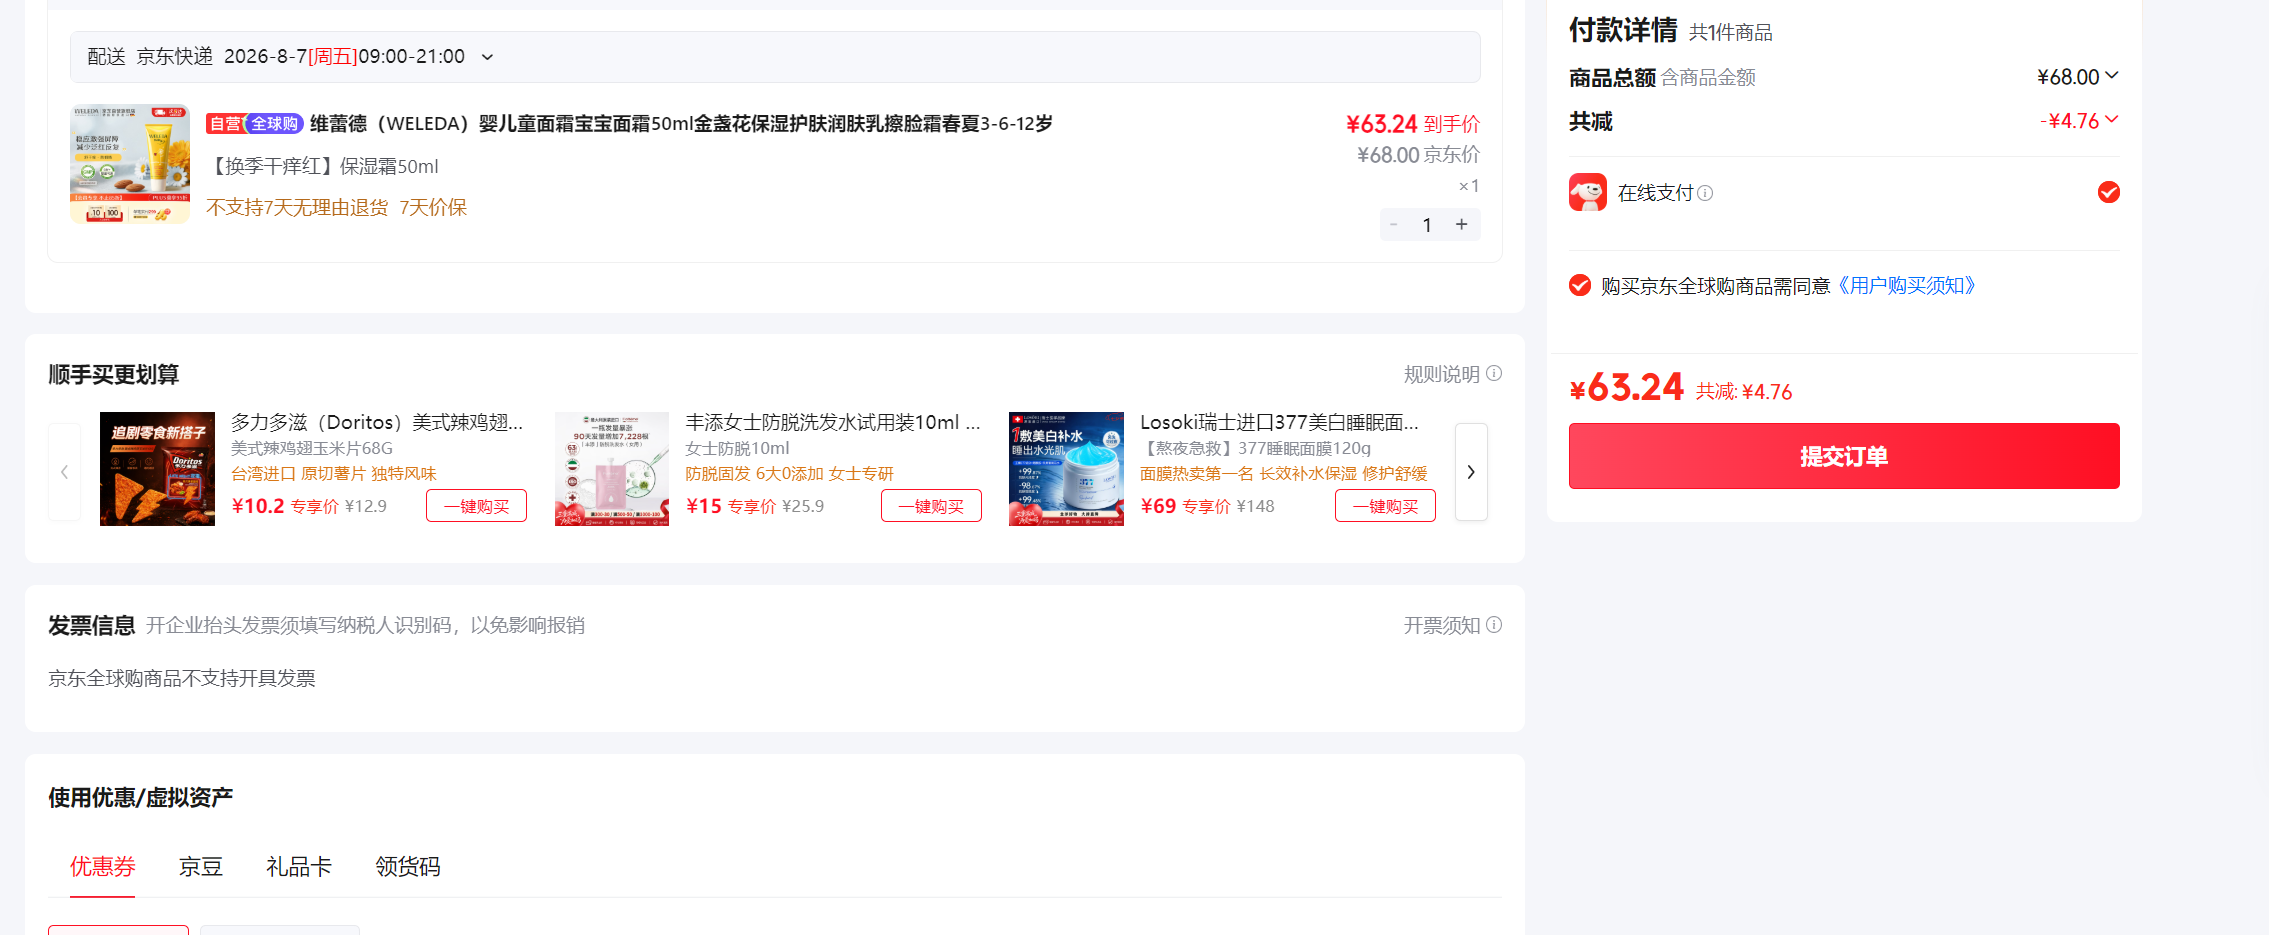Open the Losoki 美白睡眠面膜 product title
This screenshot has width=2269, height=935.
click(x=1279, y=423)
